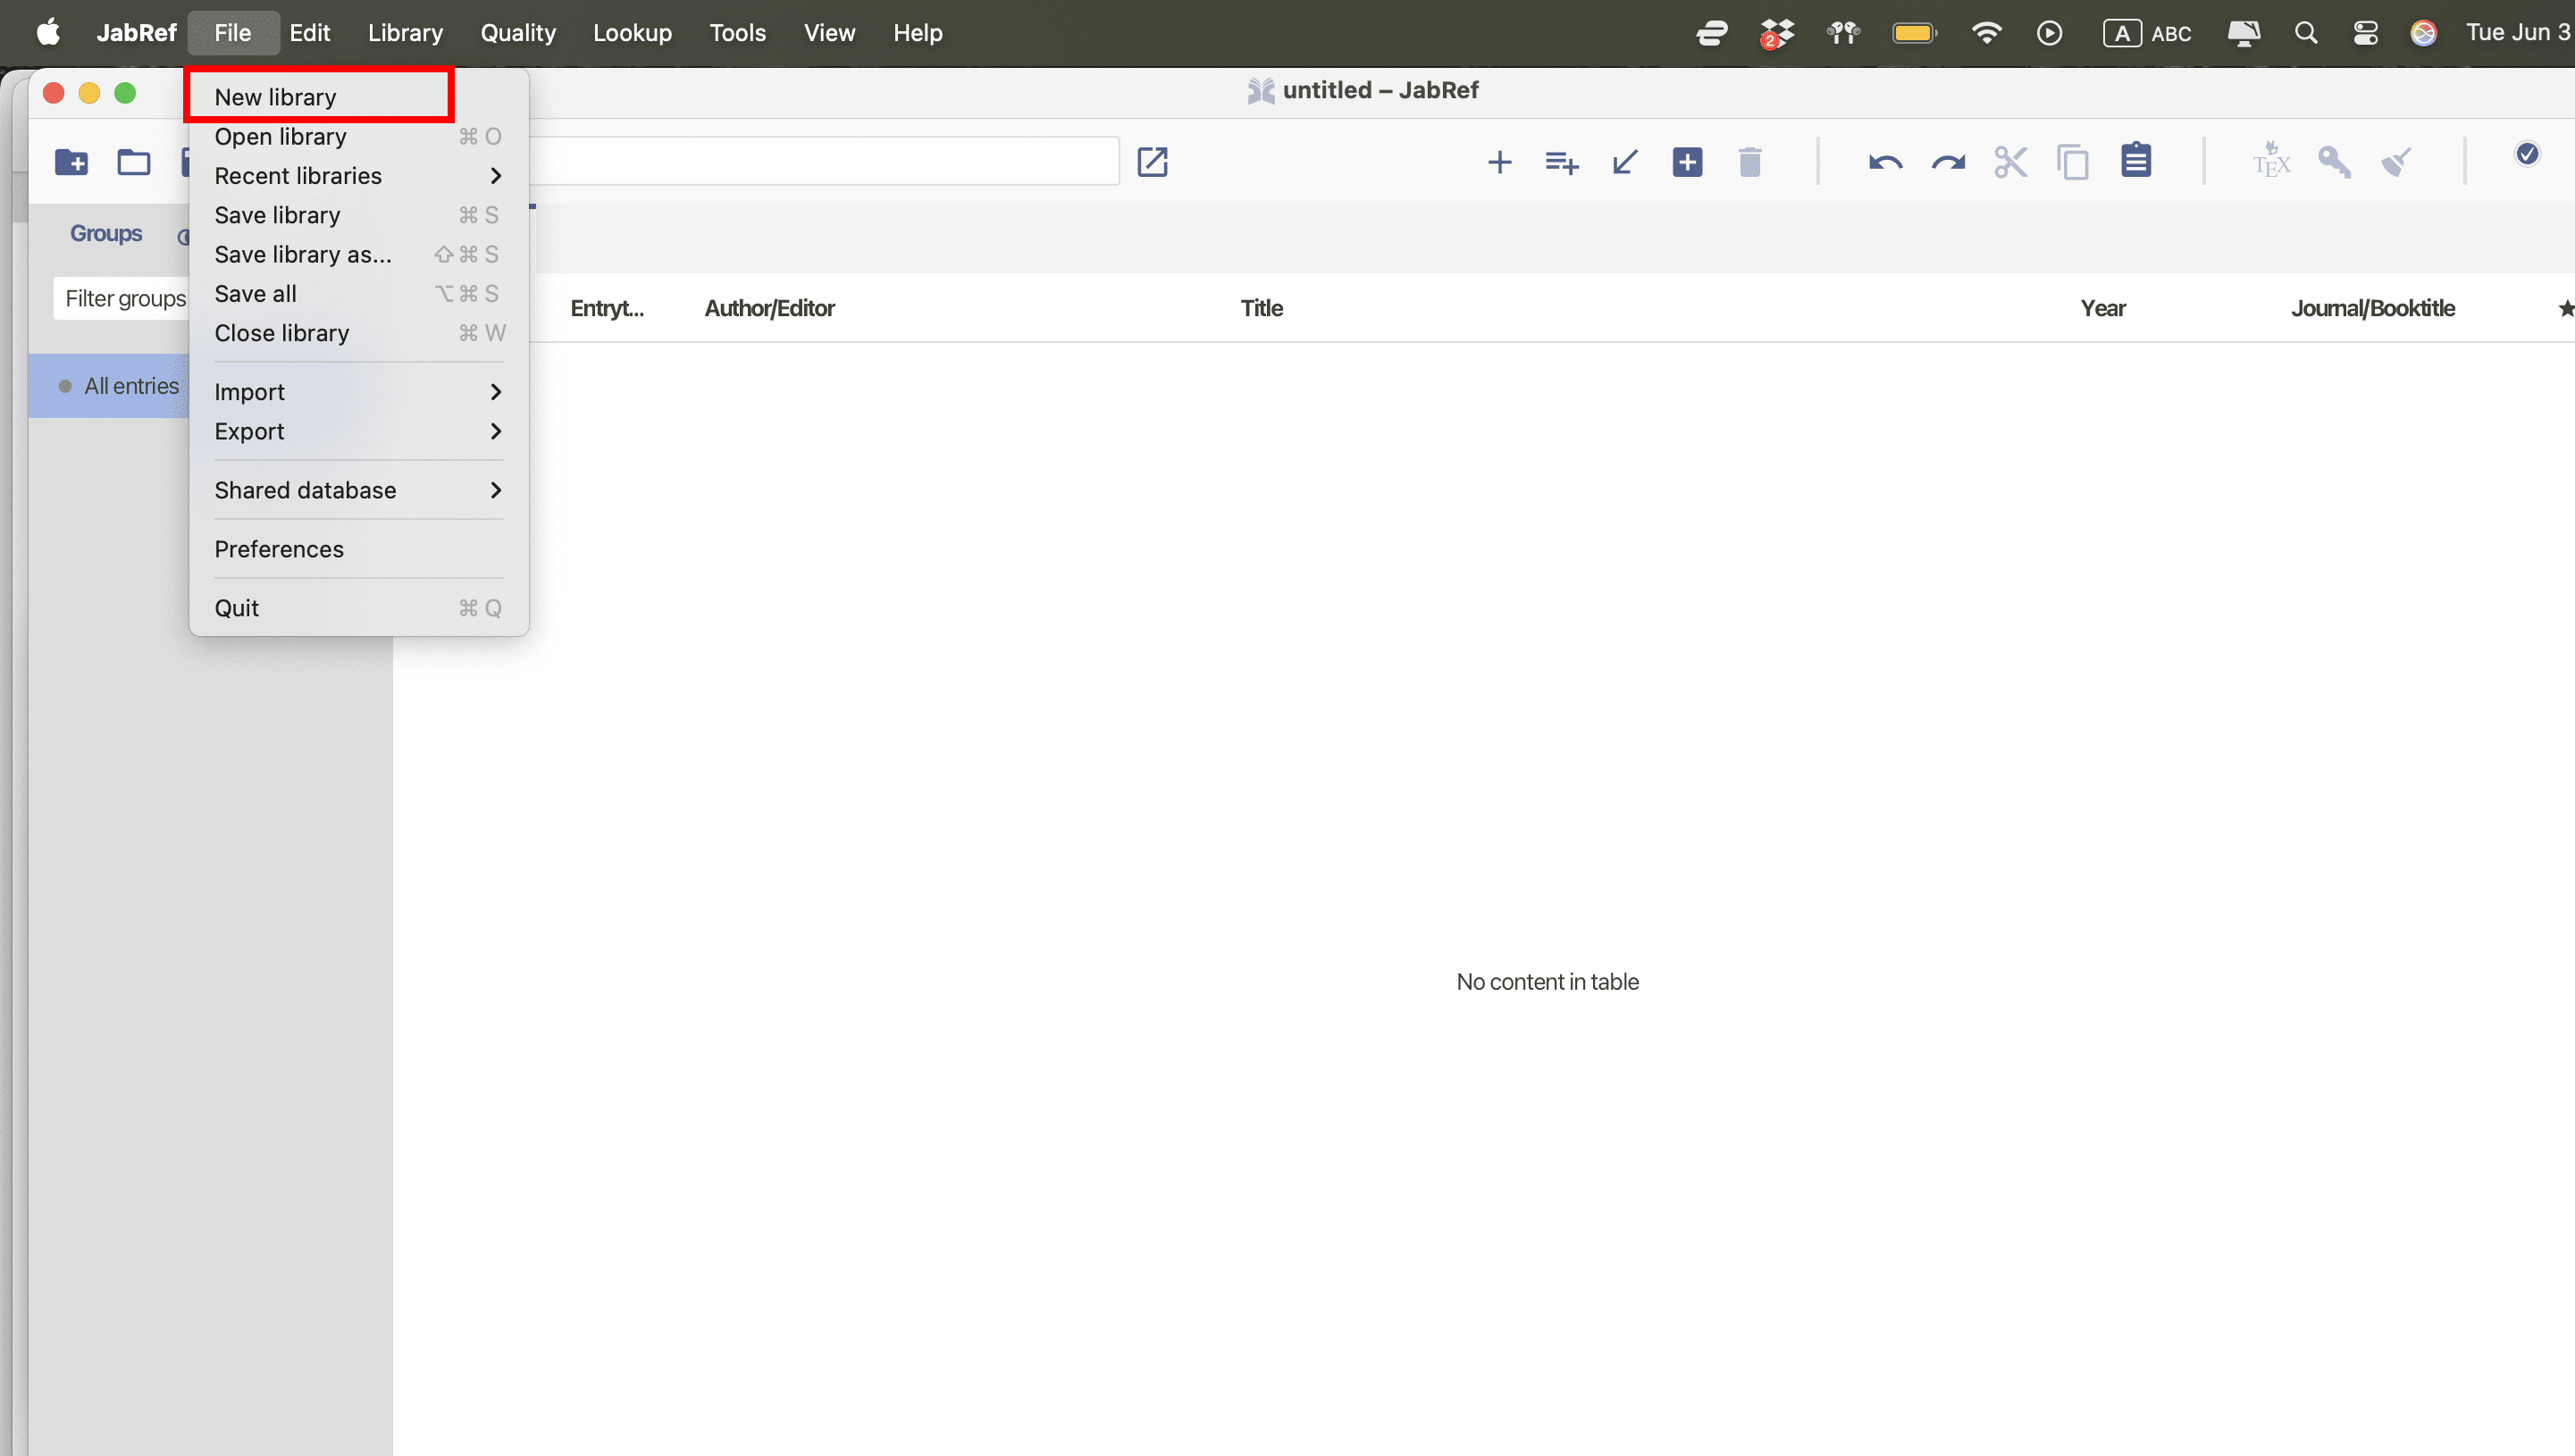Select Preferences in File menu
The width and height of the screenshot is (2575, 1456).
point(279,549)
